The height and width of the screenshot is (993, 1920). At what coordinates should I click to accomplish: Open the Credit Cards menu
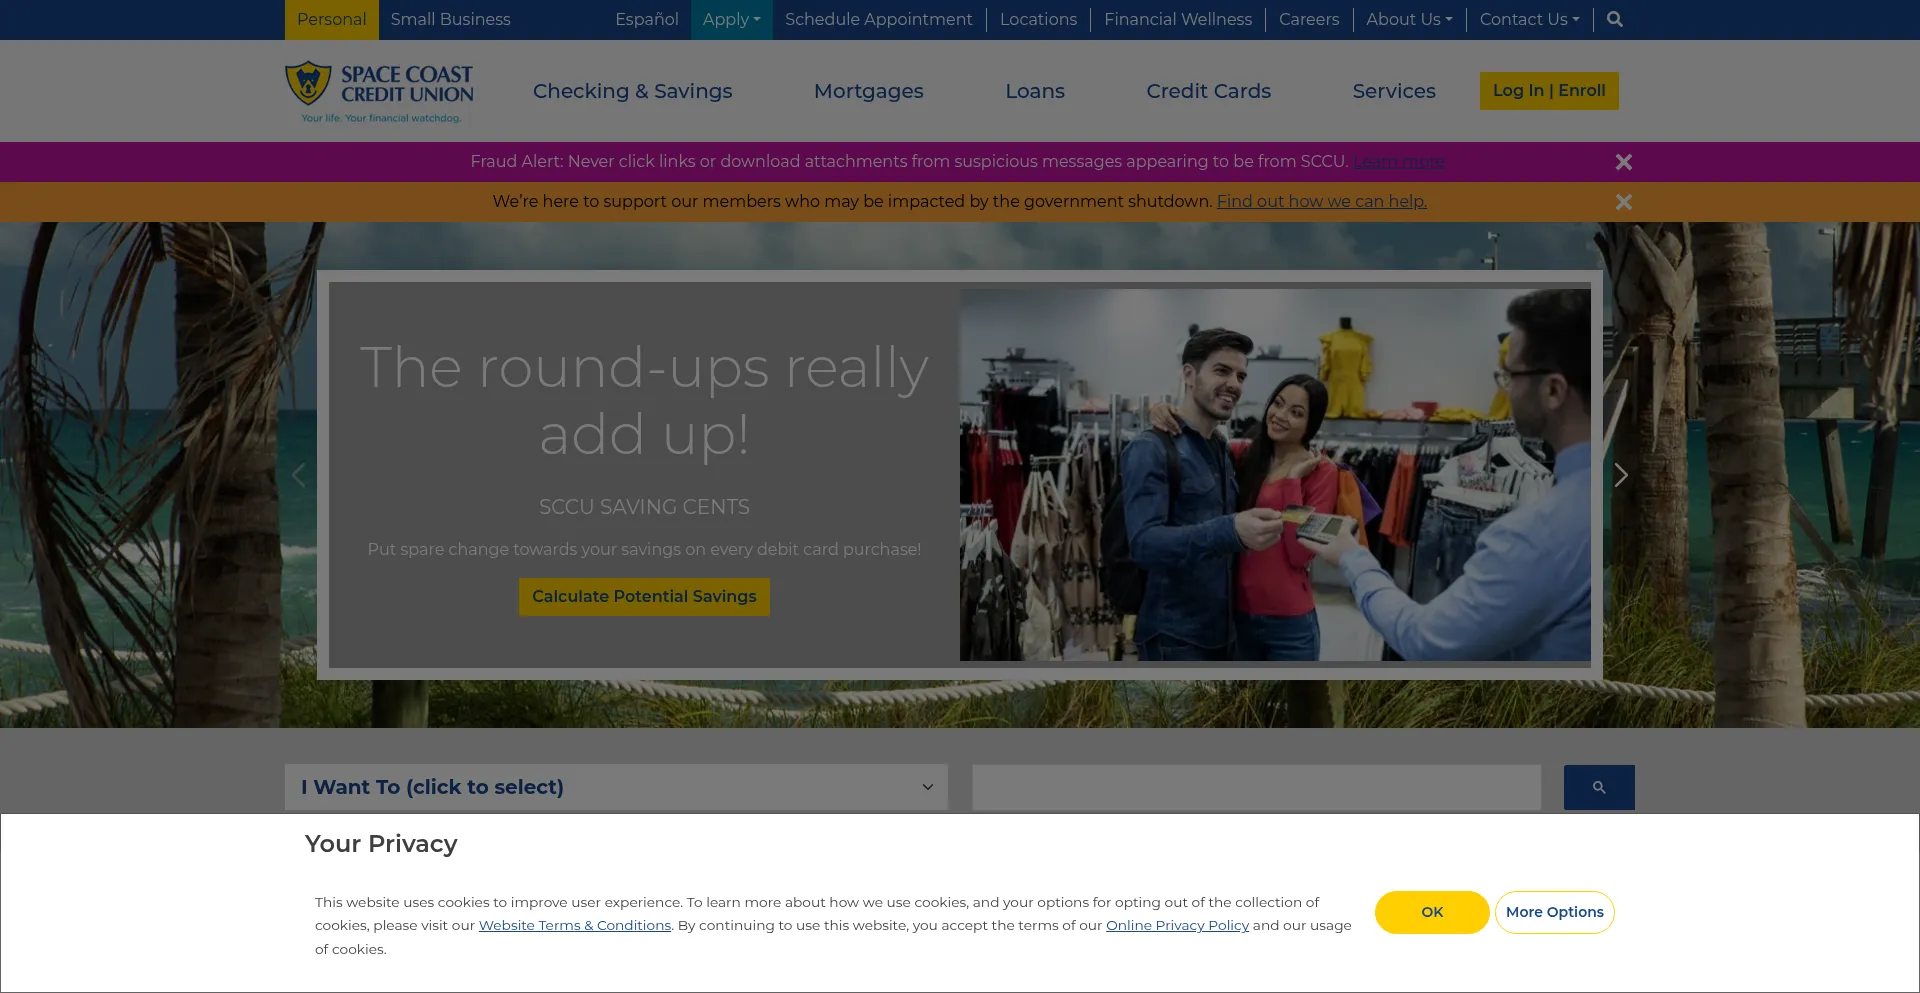coord(1208,91)
